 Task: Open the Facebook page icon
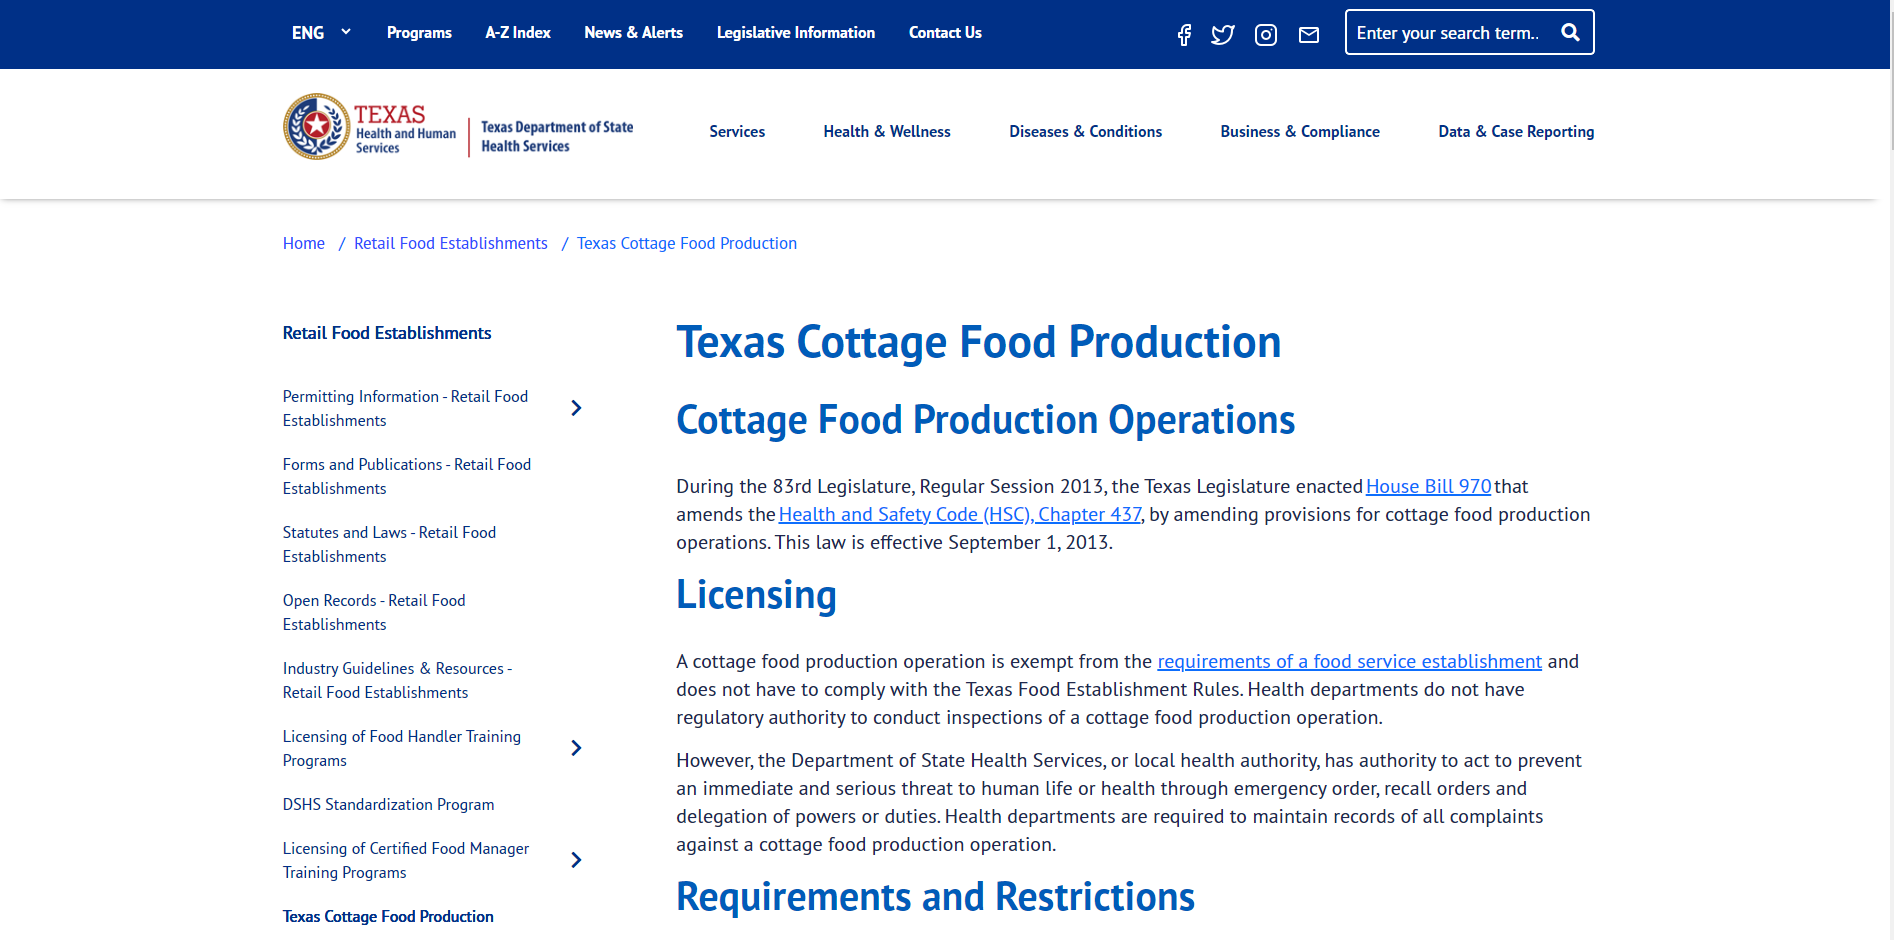click(x=1184, y=33)
